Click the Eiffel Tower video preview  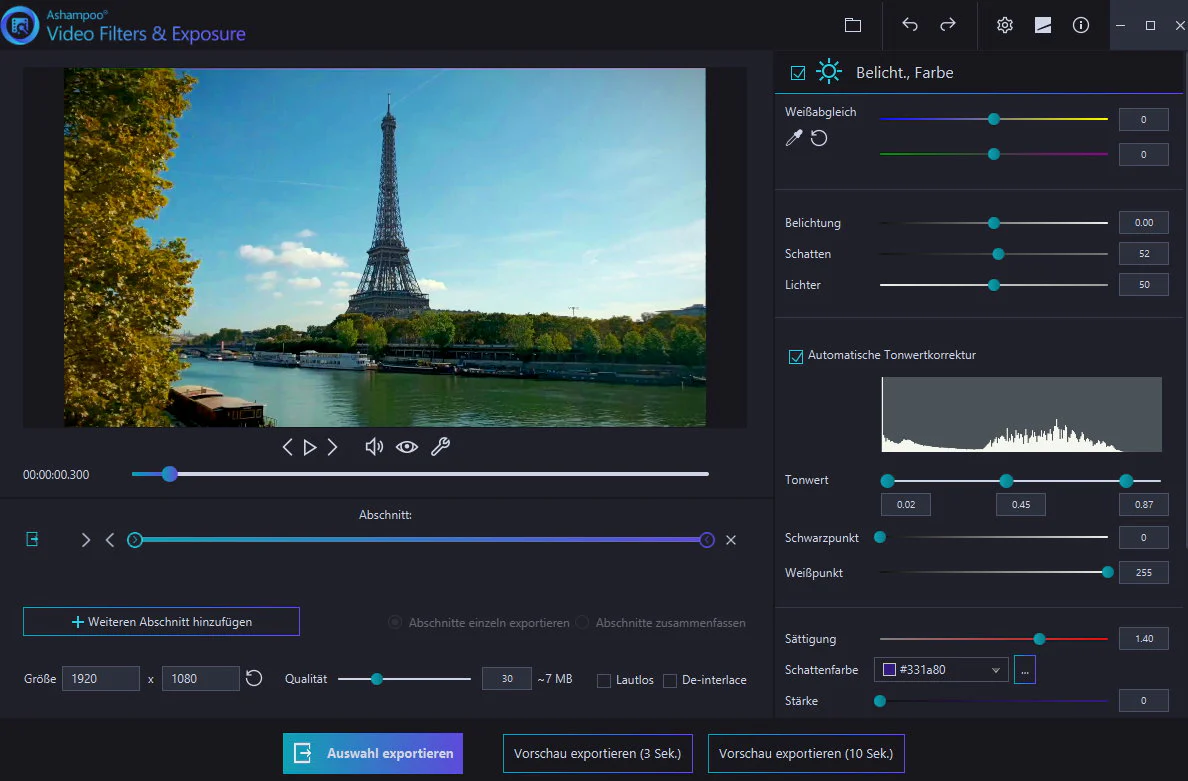pyautogui.click(x=385, y=248)
